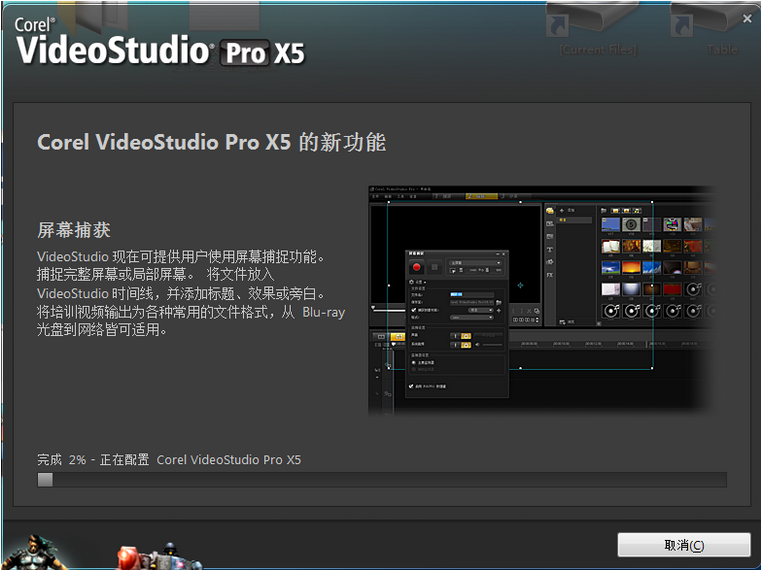Click the 'Corel VideoStudio Pro X5 的新功能' title
Viewport: 761px width, 570px height.
(x=212, y=142)
